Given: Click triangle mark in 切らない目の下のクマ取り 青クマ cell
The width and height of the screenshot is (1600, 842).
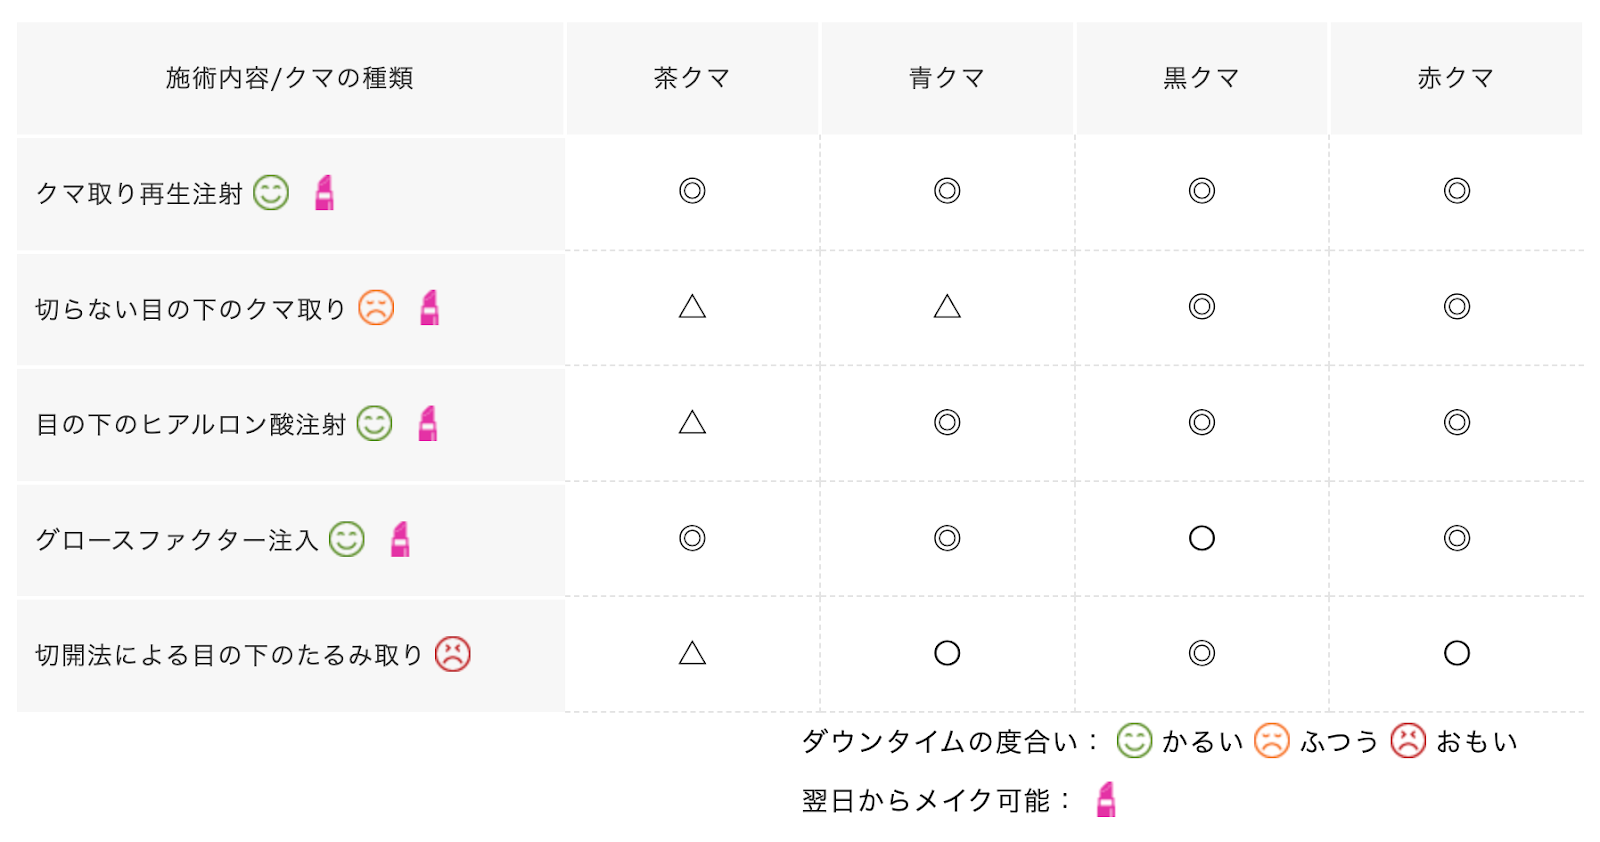Looking at the screenshot, I should coord(947,307).
